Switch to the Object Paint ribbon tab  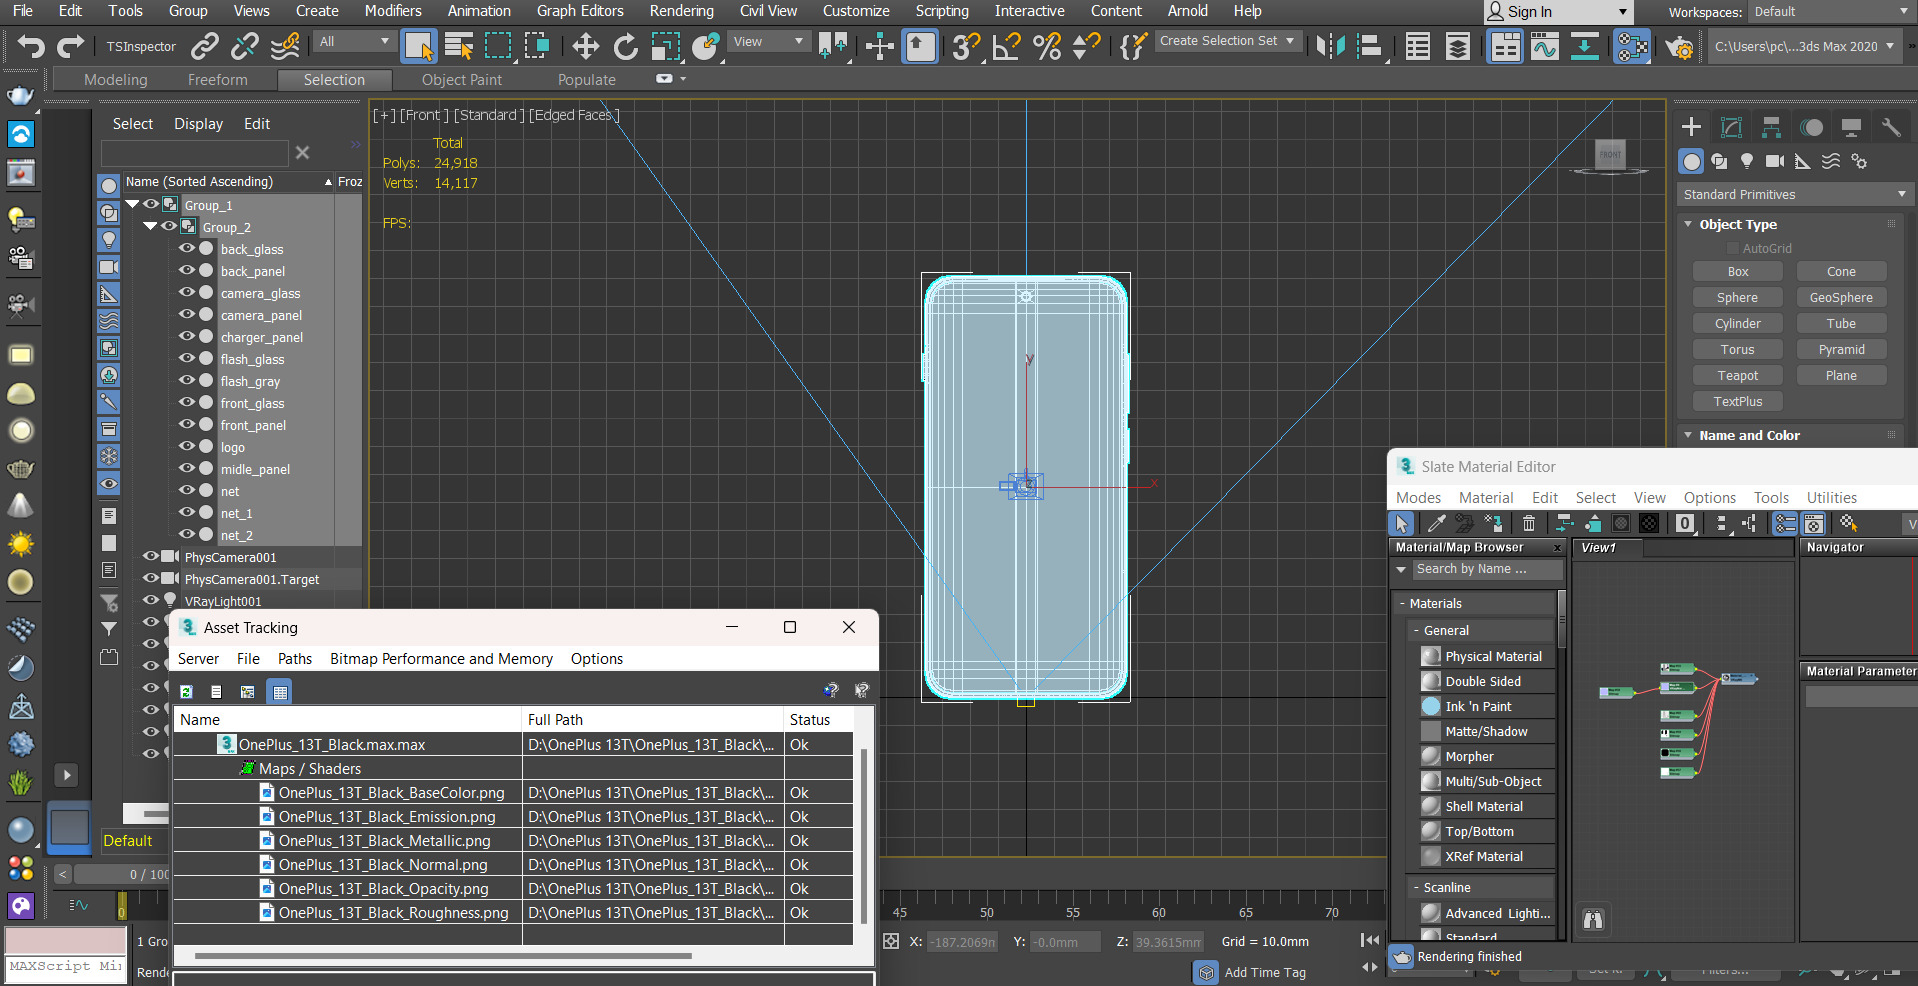pyautogui.click(x=461, y=80)
